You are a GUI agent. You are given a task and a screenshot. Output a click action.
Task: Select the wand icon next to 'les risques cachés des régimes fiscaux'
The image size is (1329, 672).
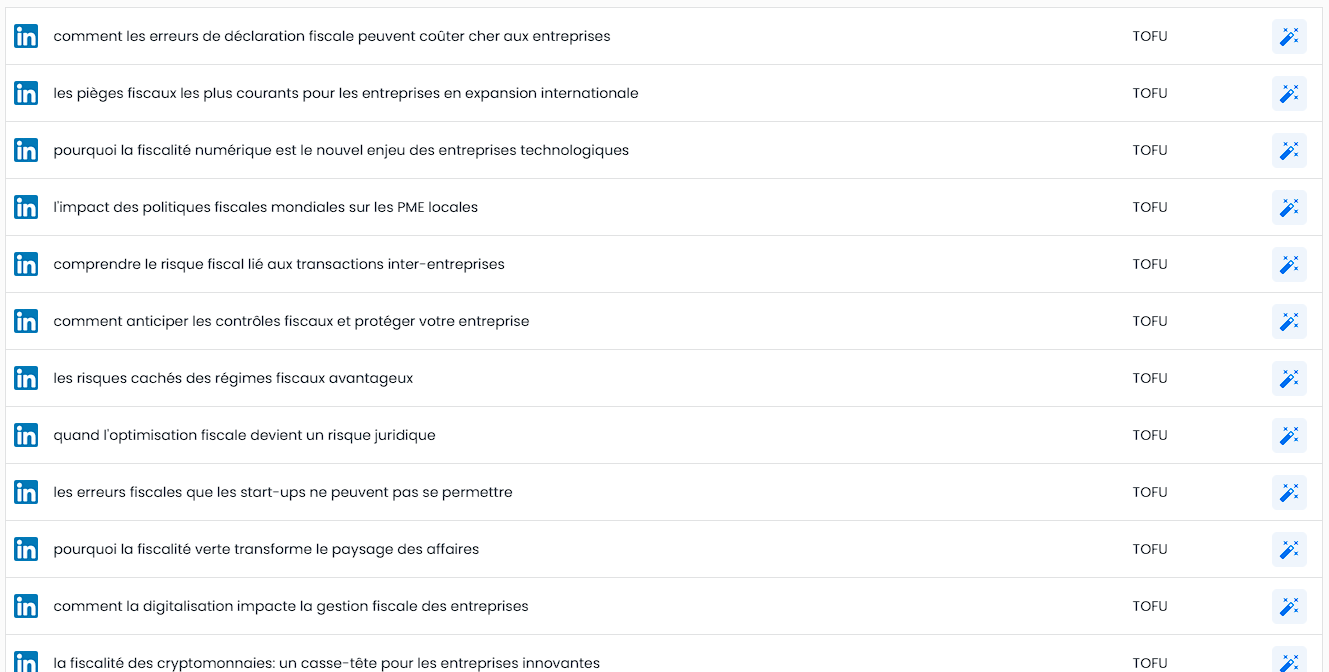pos(1289,378)
